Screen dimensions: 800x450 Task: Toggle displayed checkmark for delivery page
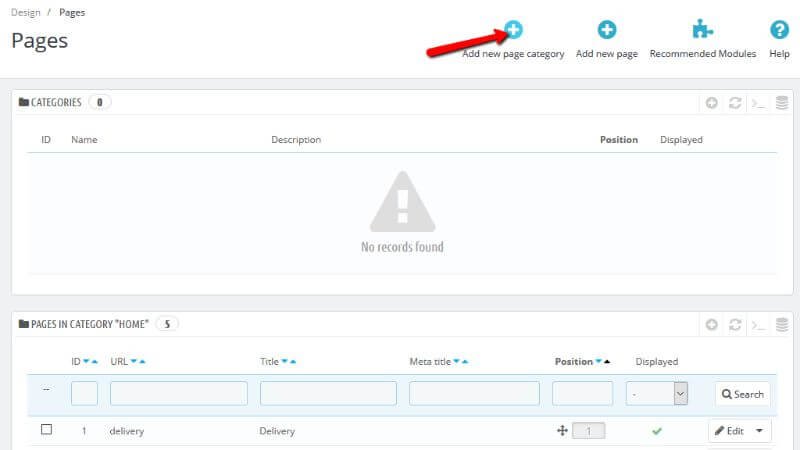pos(657,431)
